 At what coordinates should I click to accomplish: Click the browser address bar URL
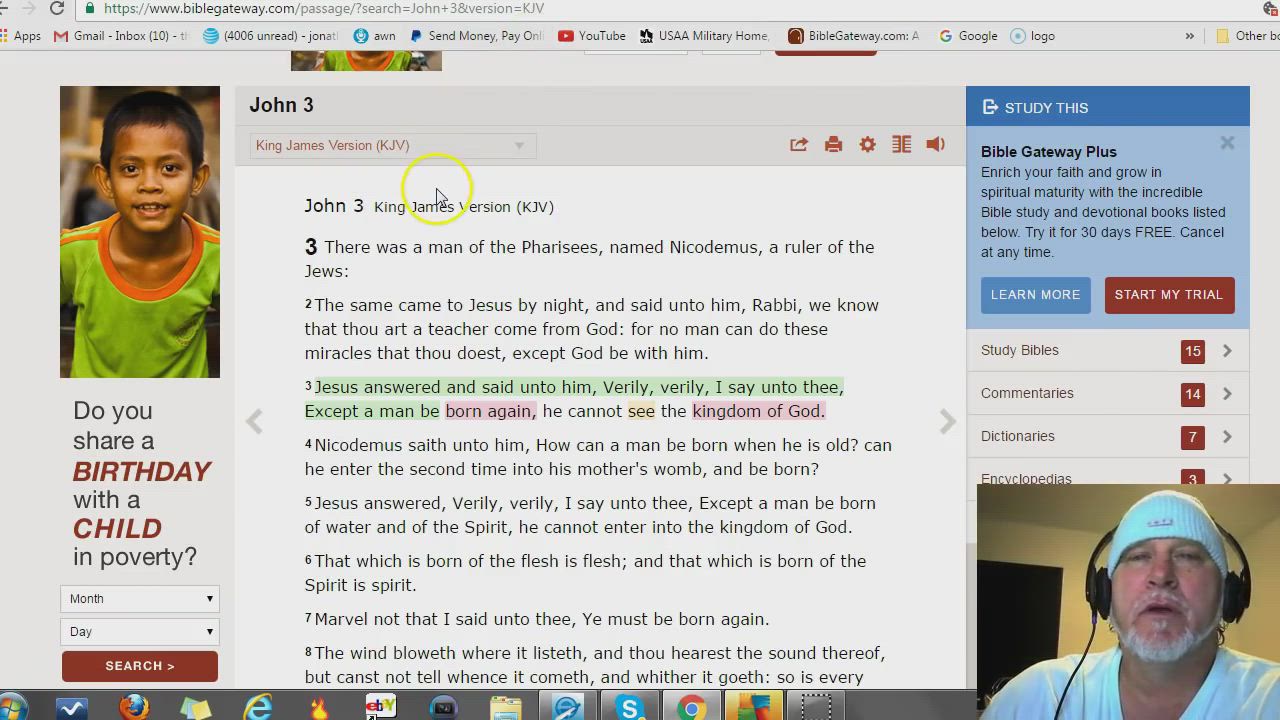(324, 8)
